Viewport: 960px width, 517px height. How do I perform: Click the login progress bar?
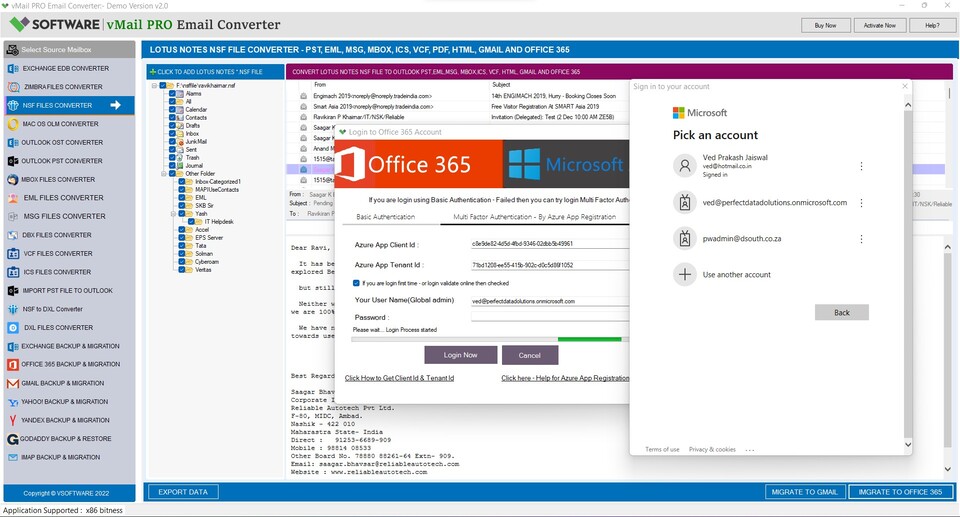(x=490, y=339)
